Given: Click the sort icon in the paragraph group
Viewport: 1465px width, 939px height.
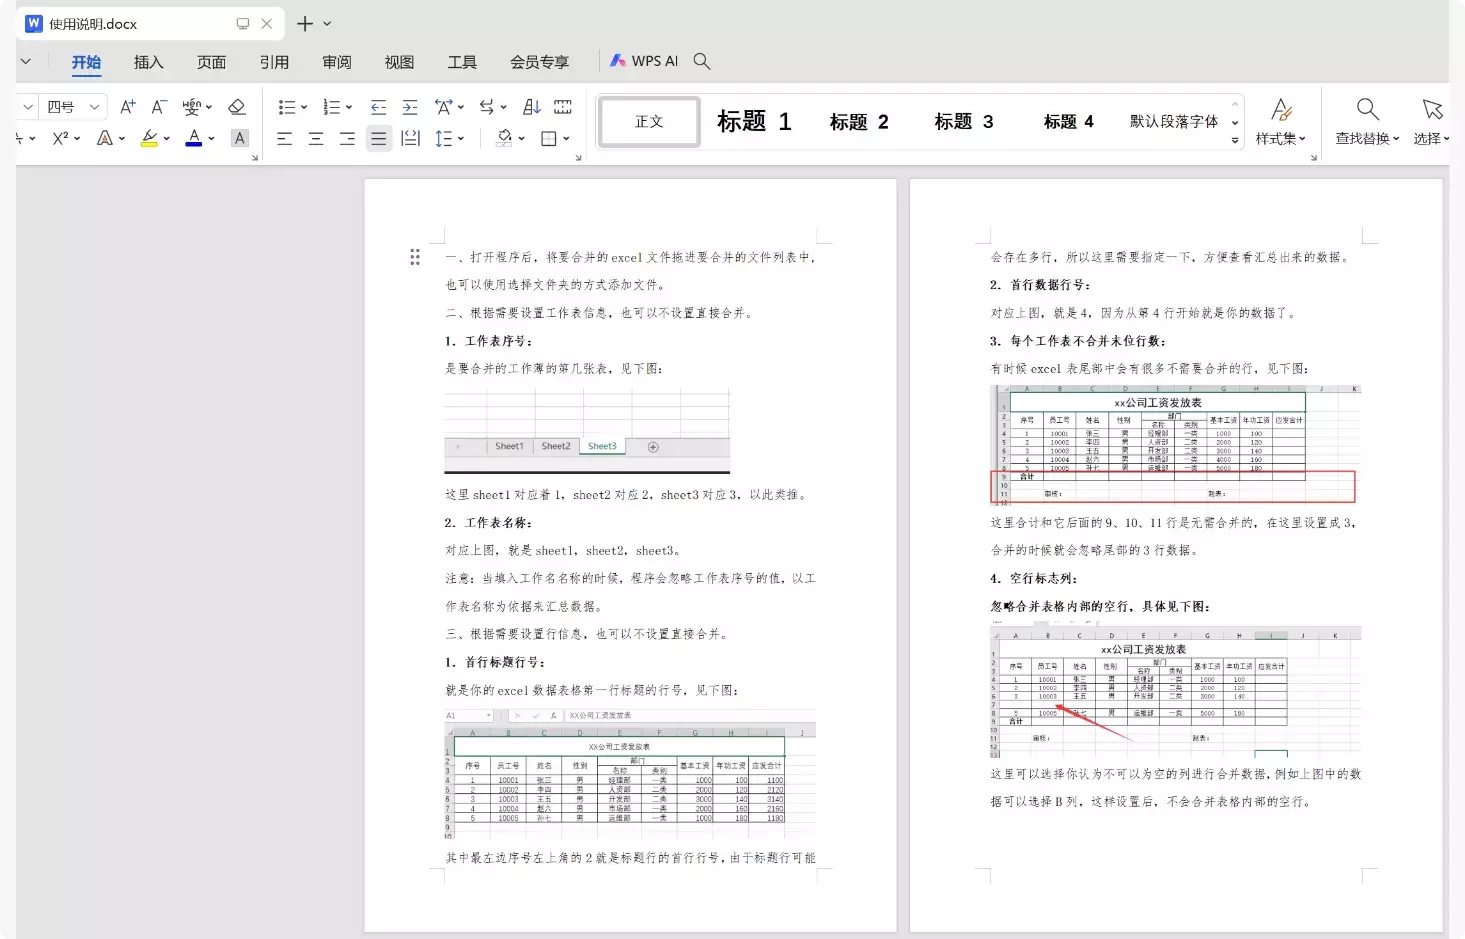Looking at the screenshot, I should click(x=532, y=107).
